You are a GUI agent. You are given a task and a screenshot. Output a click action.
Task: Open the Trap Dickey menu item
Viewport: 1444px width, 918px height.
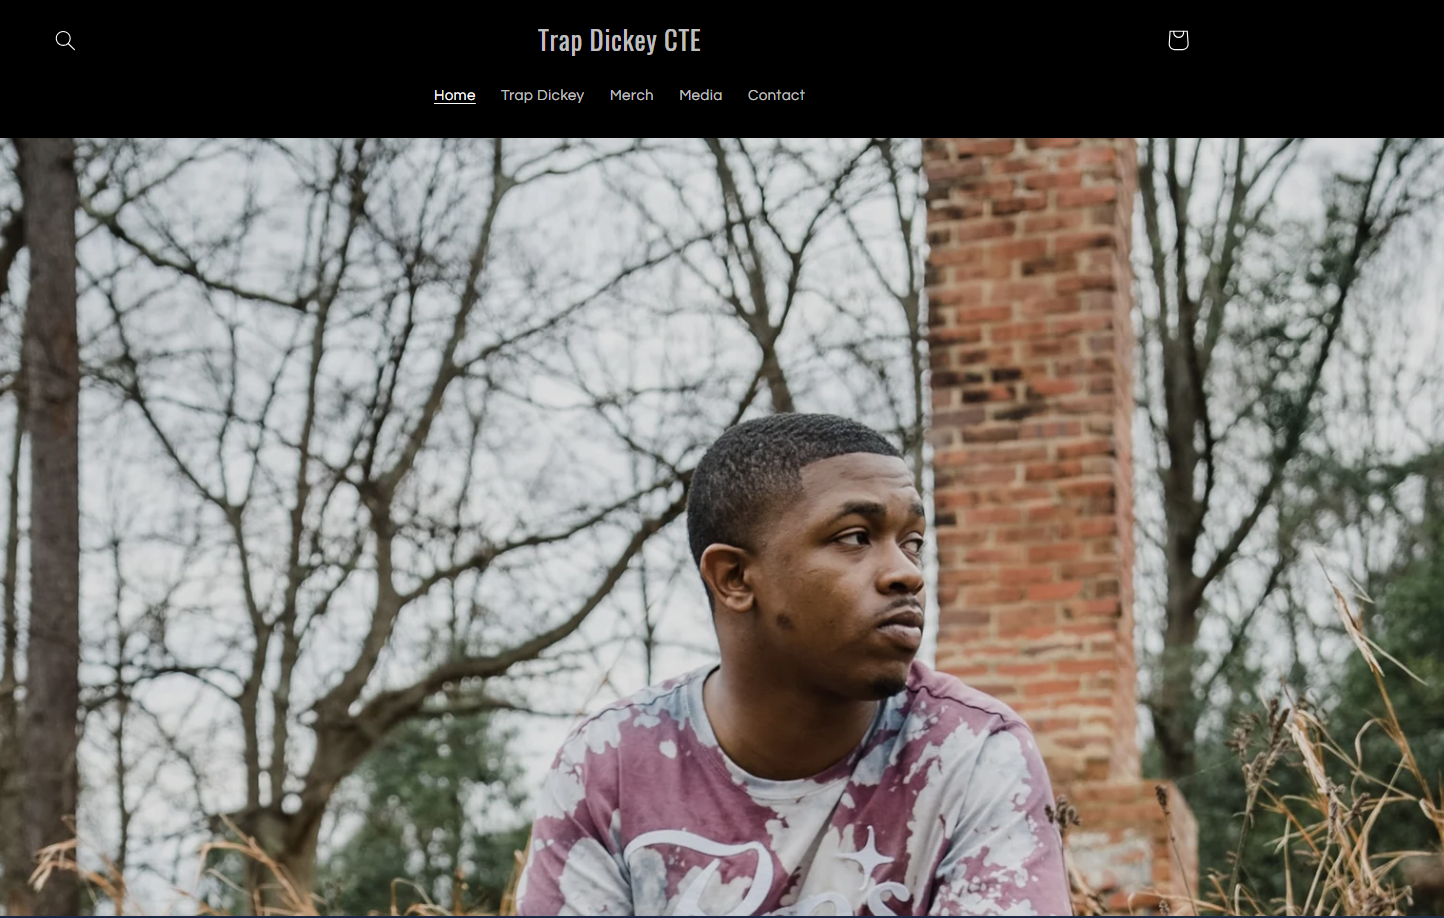coord(542,95)
